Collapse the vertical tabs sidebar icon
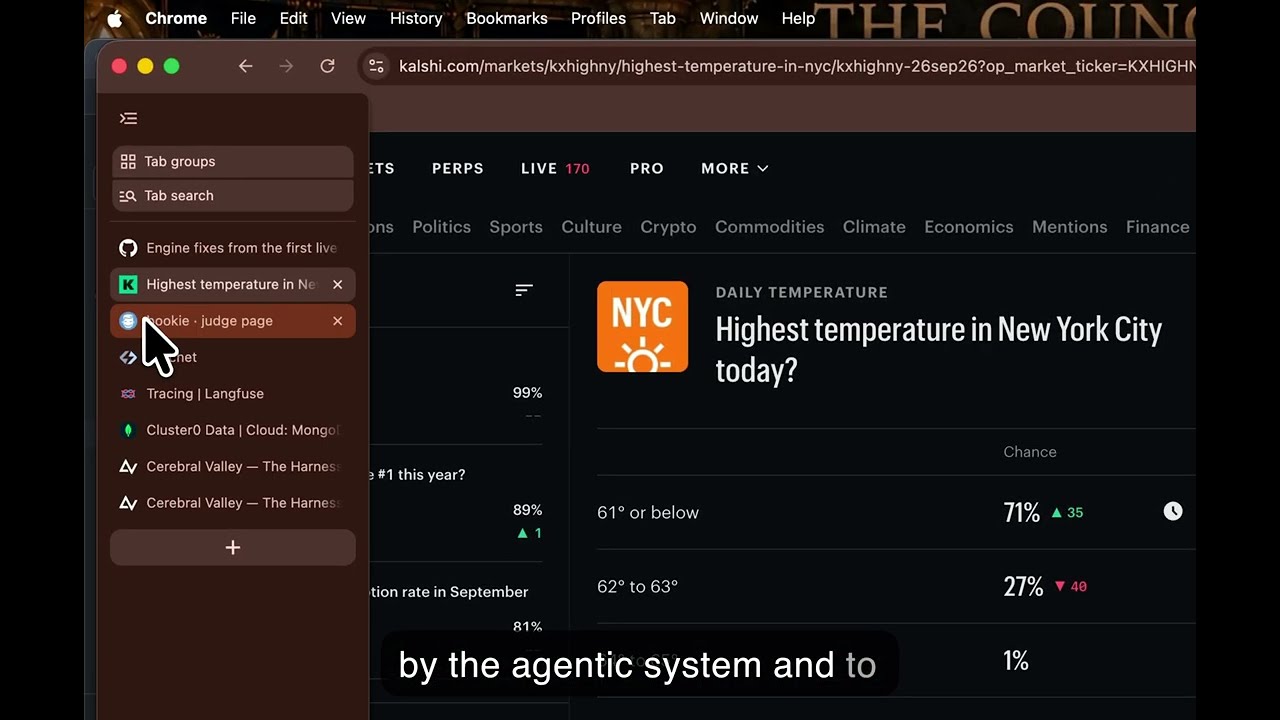This screenshot has height=720, width=1280. click(128, 118)
